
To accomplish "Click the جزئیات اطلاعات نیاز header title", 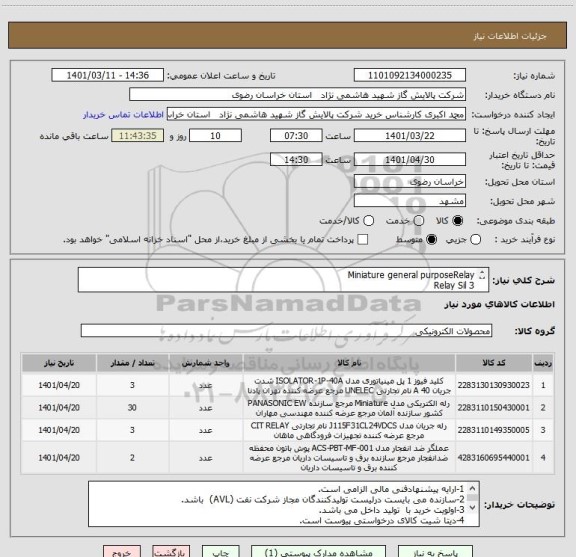I will coord(510,36).
